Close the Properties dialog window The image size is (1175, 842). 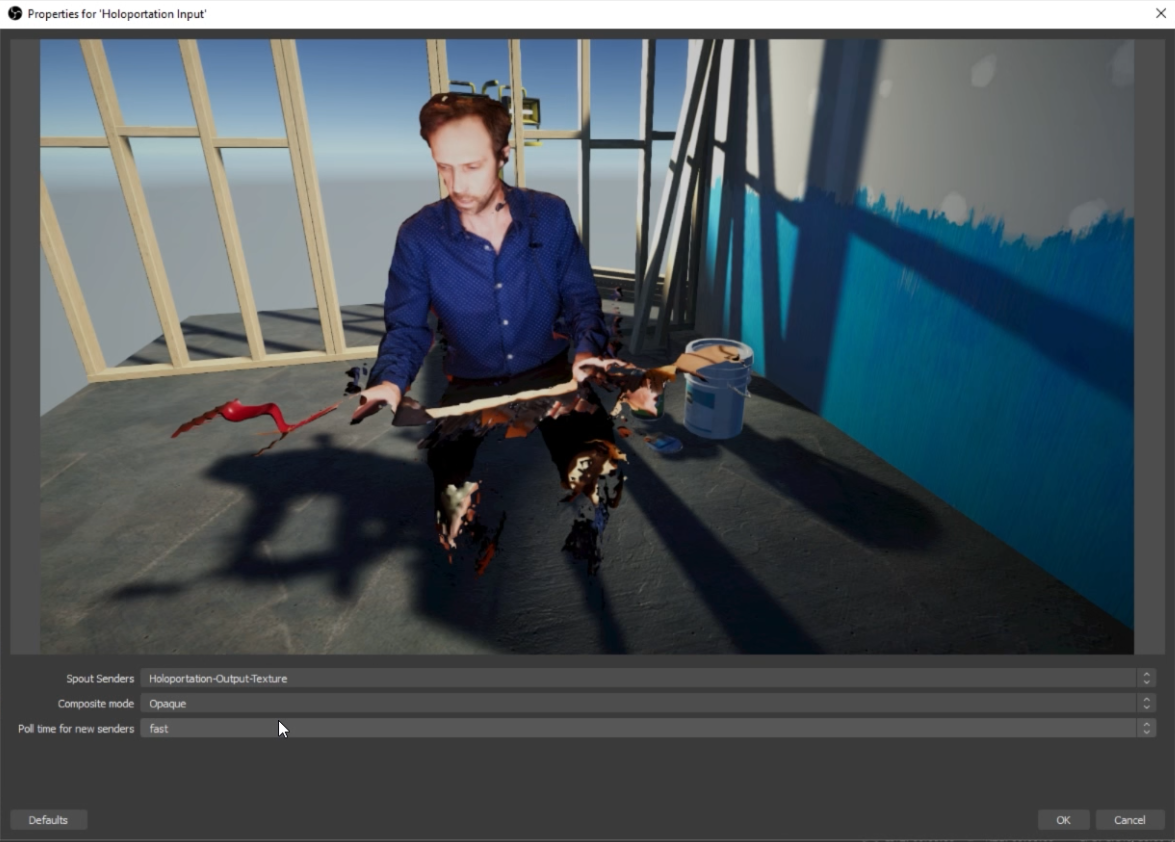[1160, 13]
